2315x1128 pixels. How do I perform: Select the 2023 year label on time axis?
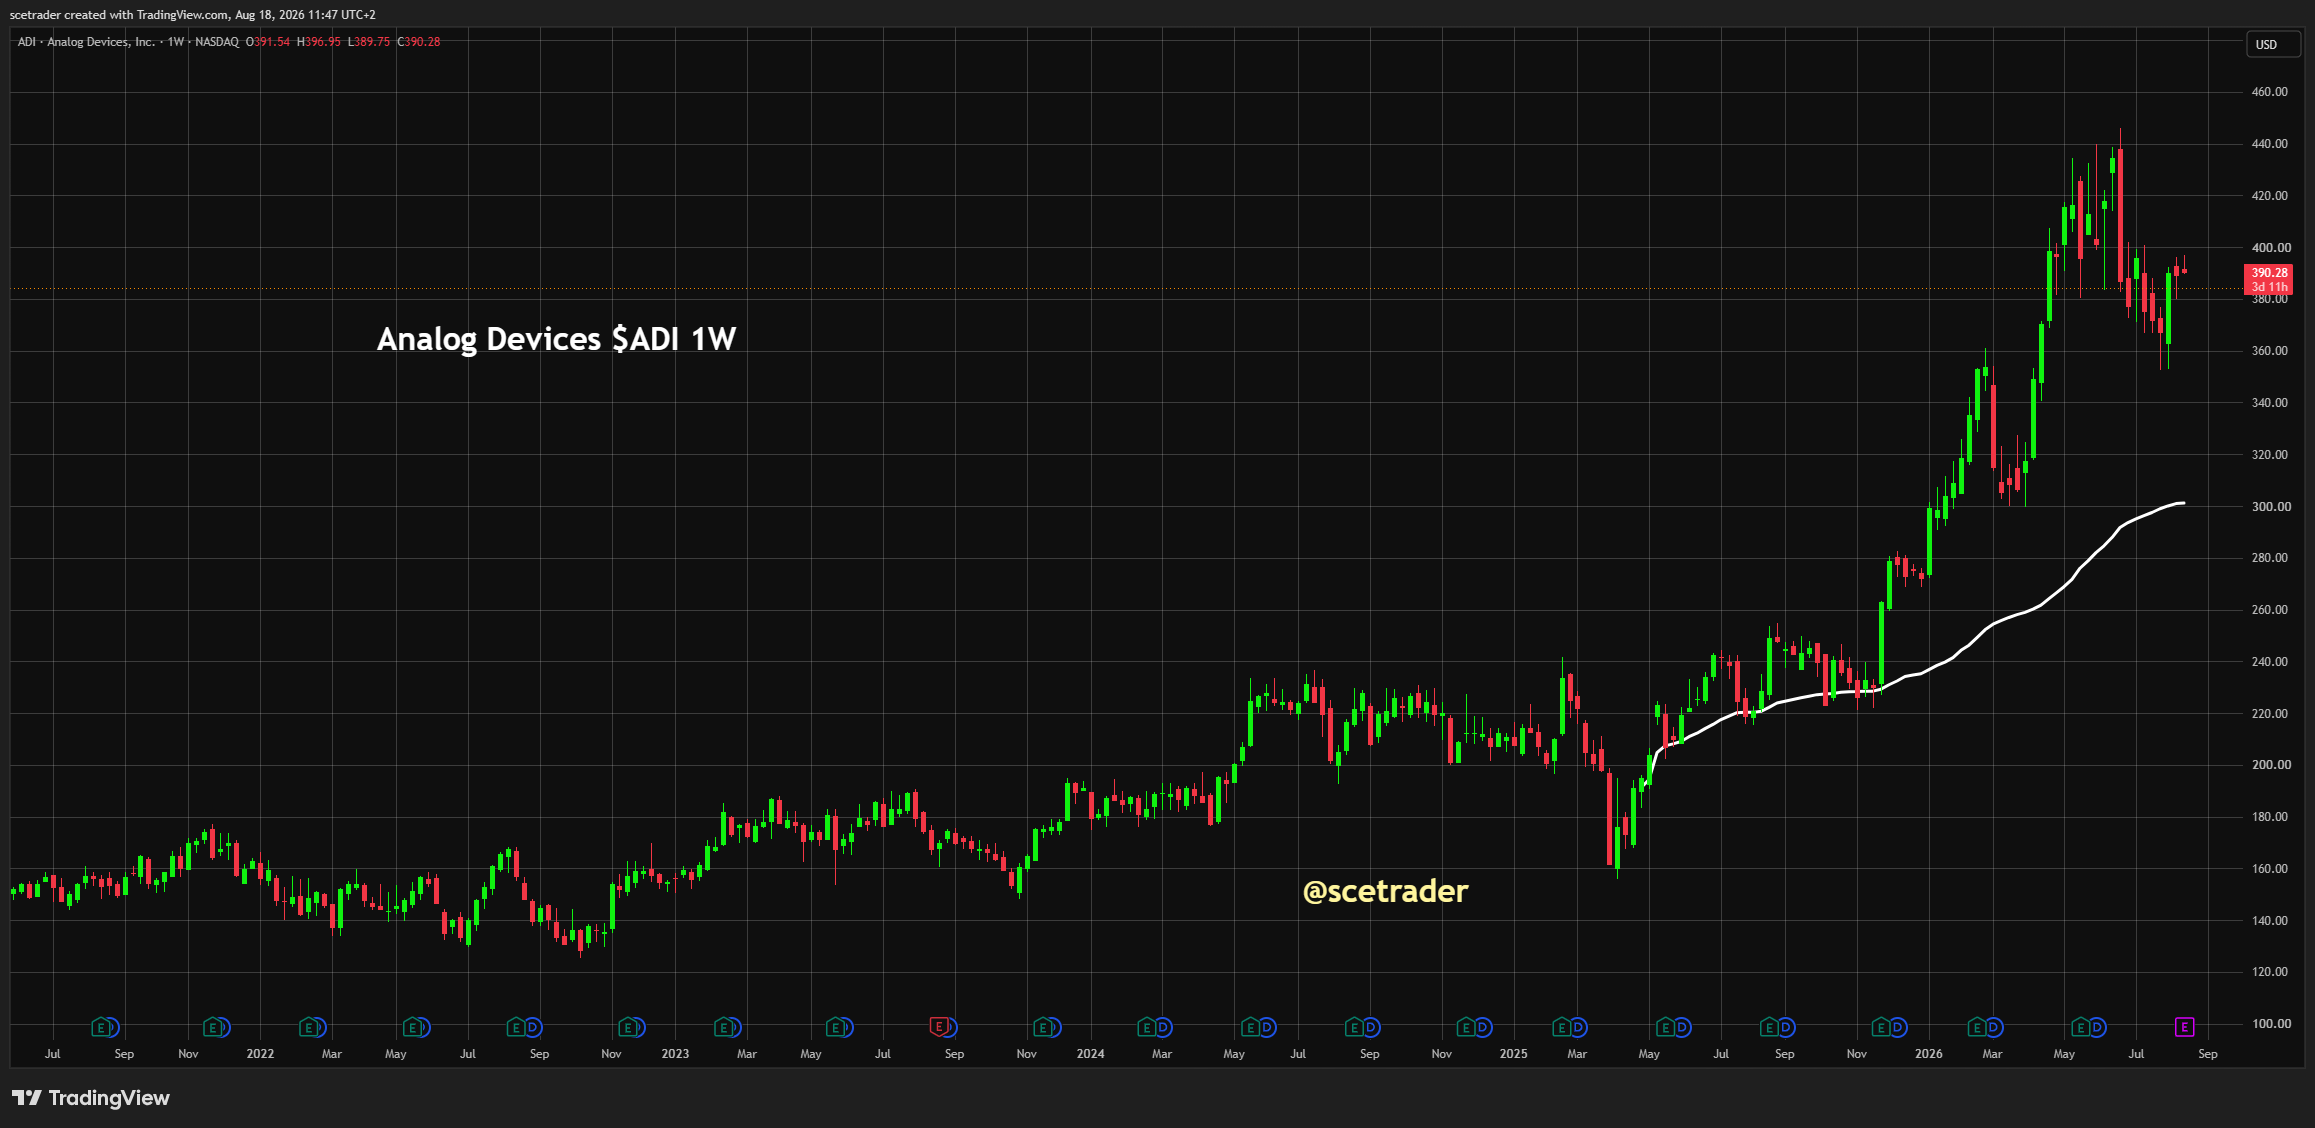[x=675, y=1054]
